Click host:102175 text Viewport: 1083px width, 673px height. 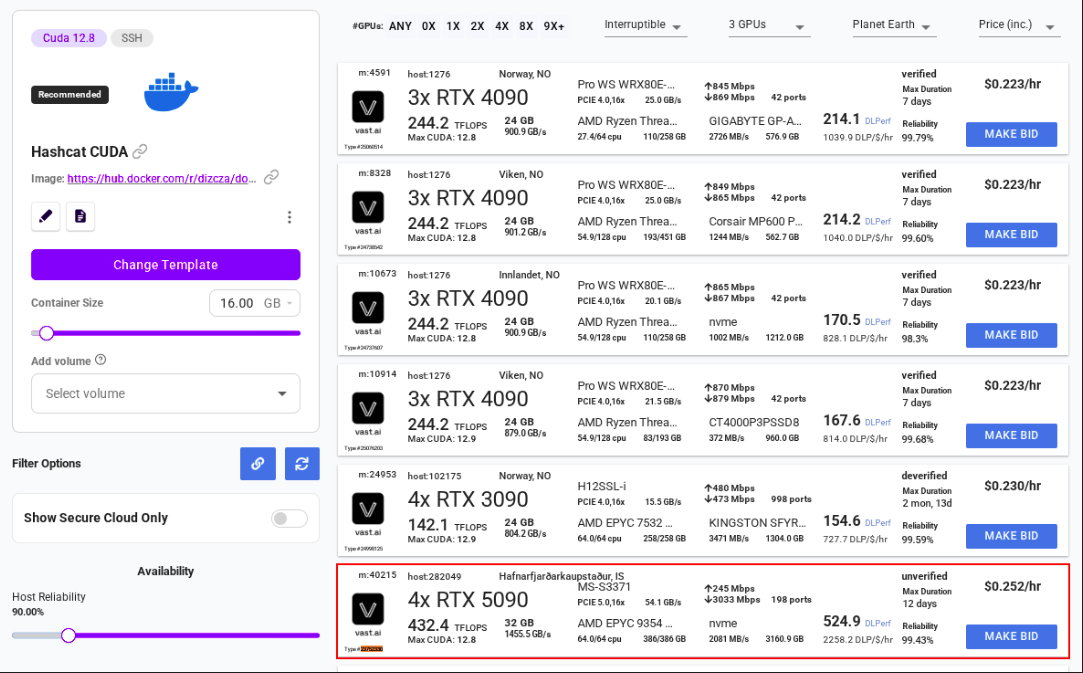coord(434,476)
